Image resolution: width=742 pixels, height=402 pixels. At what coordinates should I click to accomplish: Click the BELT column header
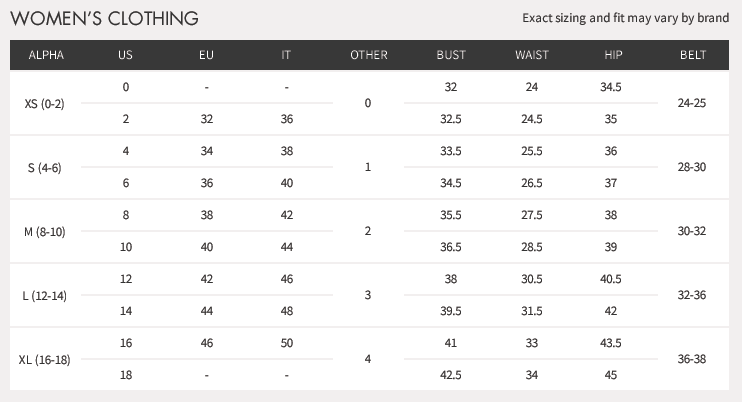tap(693, 55)
